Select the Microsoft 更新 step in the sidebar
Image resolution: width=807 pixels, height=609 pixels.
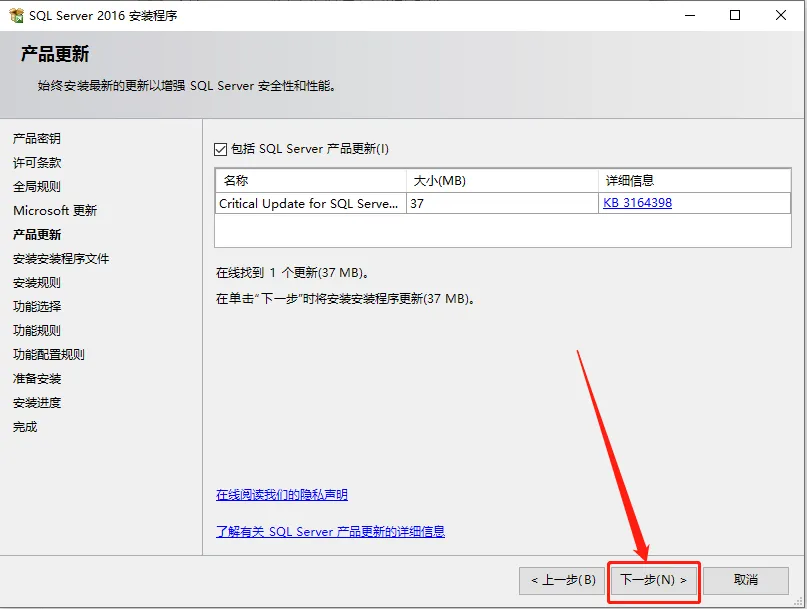(55, 211)
